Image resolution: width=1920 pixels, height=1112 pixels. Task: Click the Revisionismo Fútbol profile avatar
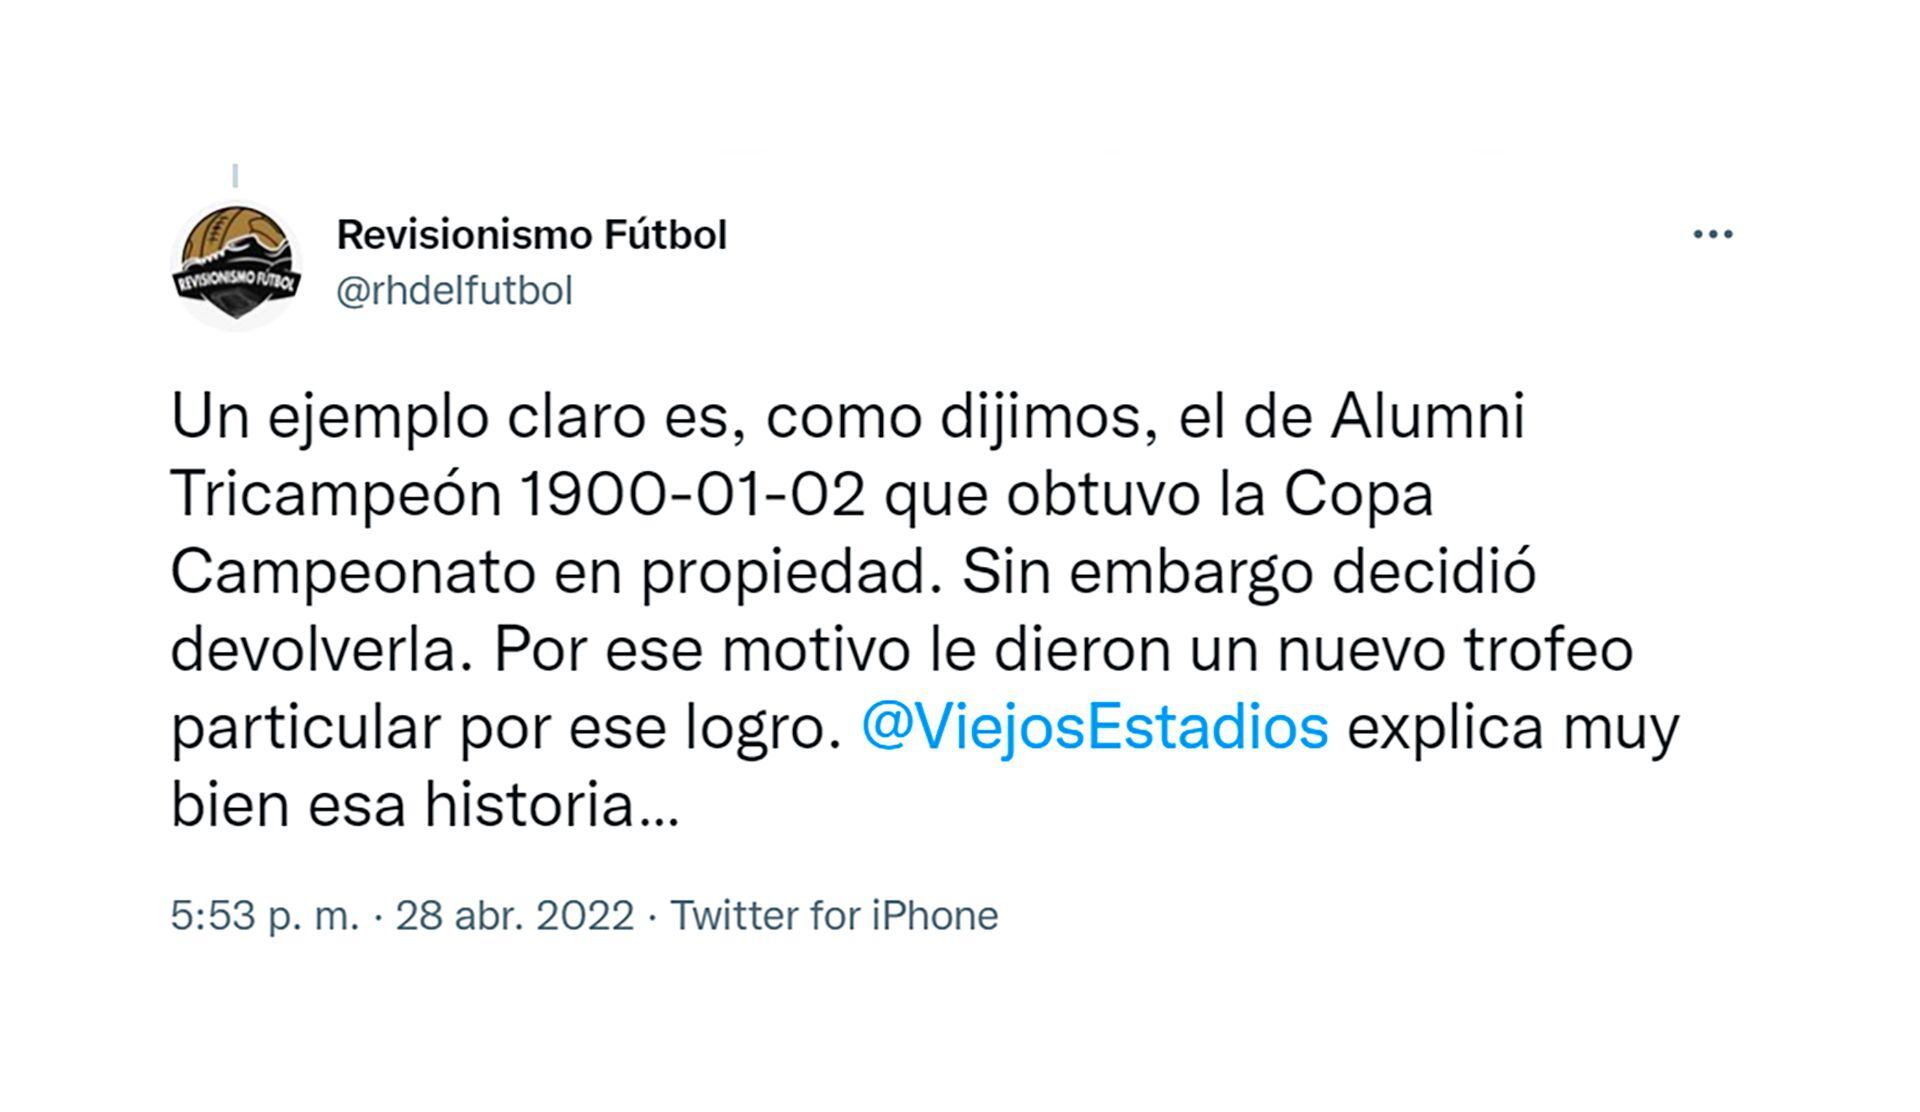point(236,265)
